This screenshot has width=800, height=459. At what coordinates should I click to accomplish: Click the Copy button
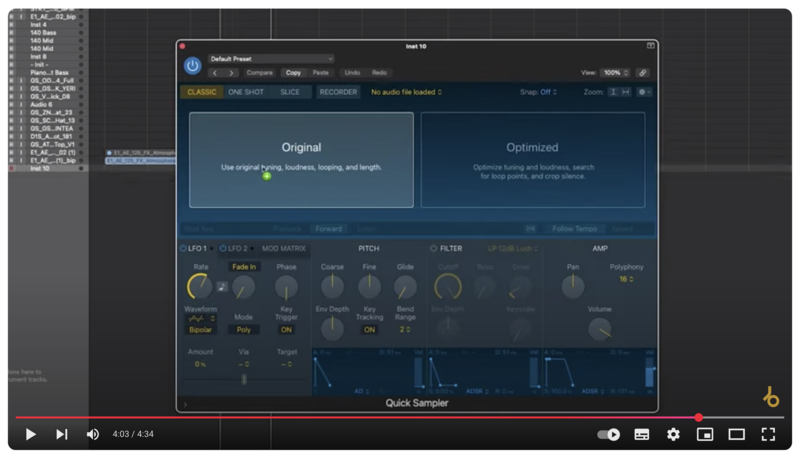point(293,73)
